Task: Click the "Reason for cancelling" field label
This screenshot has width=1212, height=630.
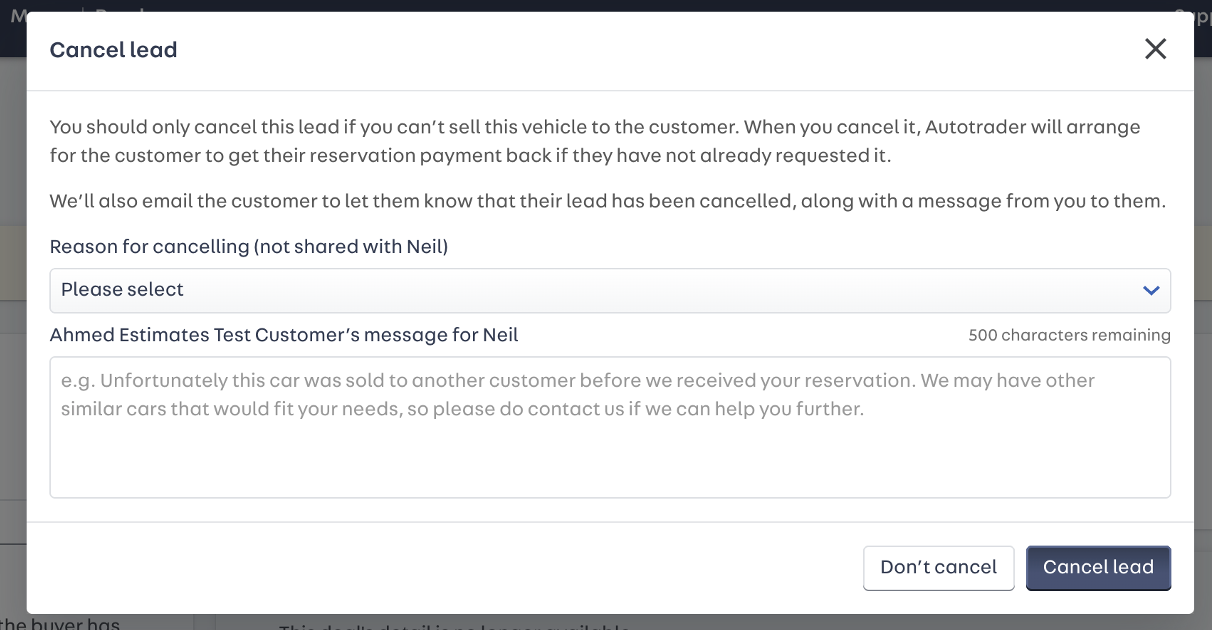Action: point(249,246)
